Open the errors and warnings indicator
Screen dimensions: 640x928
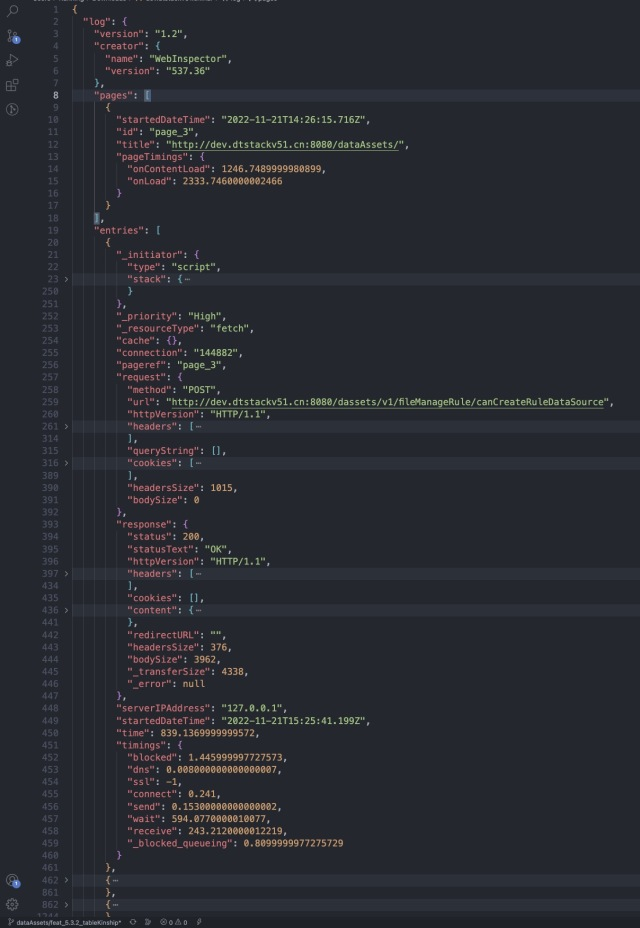click(173, 922)
